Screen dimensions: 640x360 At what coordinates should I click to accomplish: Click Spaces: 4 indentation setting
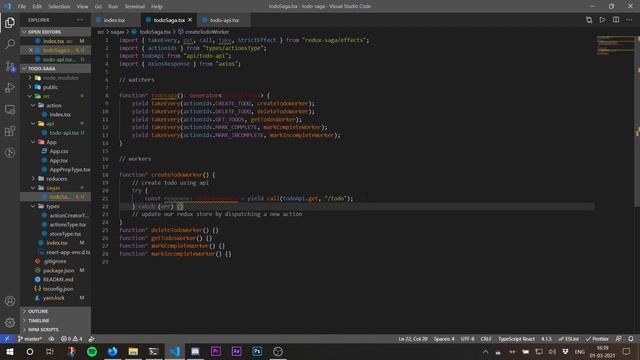tap(444, 339)
